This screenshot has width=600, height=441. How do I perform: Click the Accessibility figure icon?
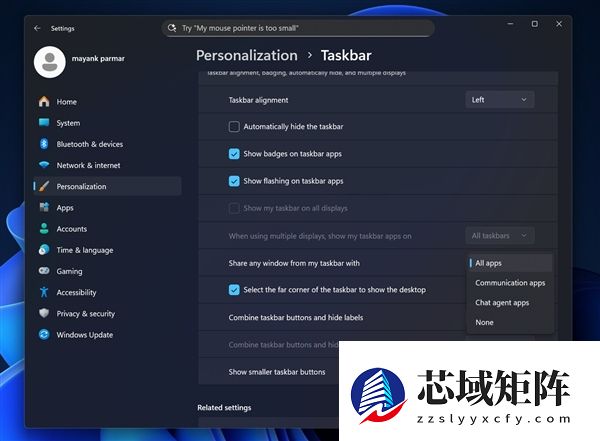click(x=44, y=292)
